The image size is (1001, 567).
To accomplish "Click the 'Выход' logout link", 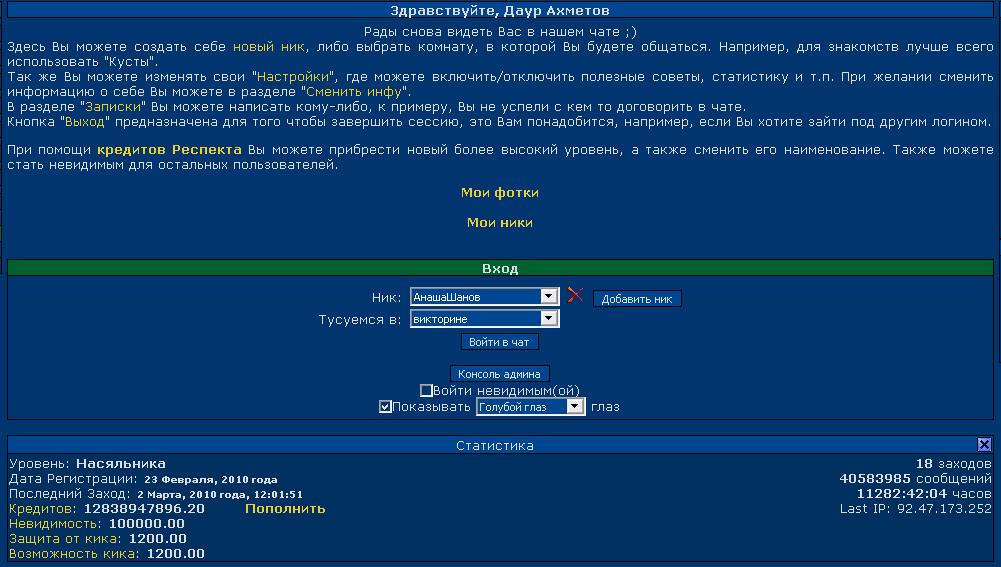I will (84, 121).
